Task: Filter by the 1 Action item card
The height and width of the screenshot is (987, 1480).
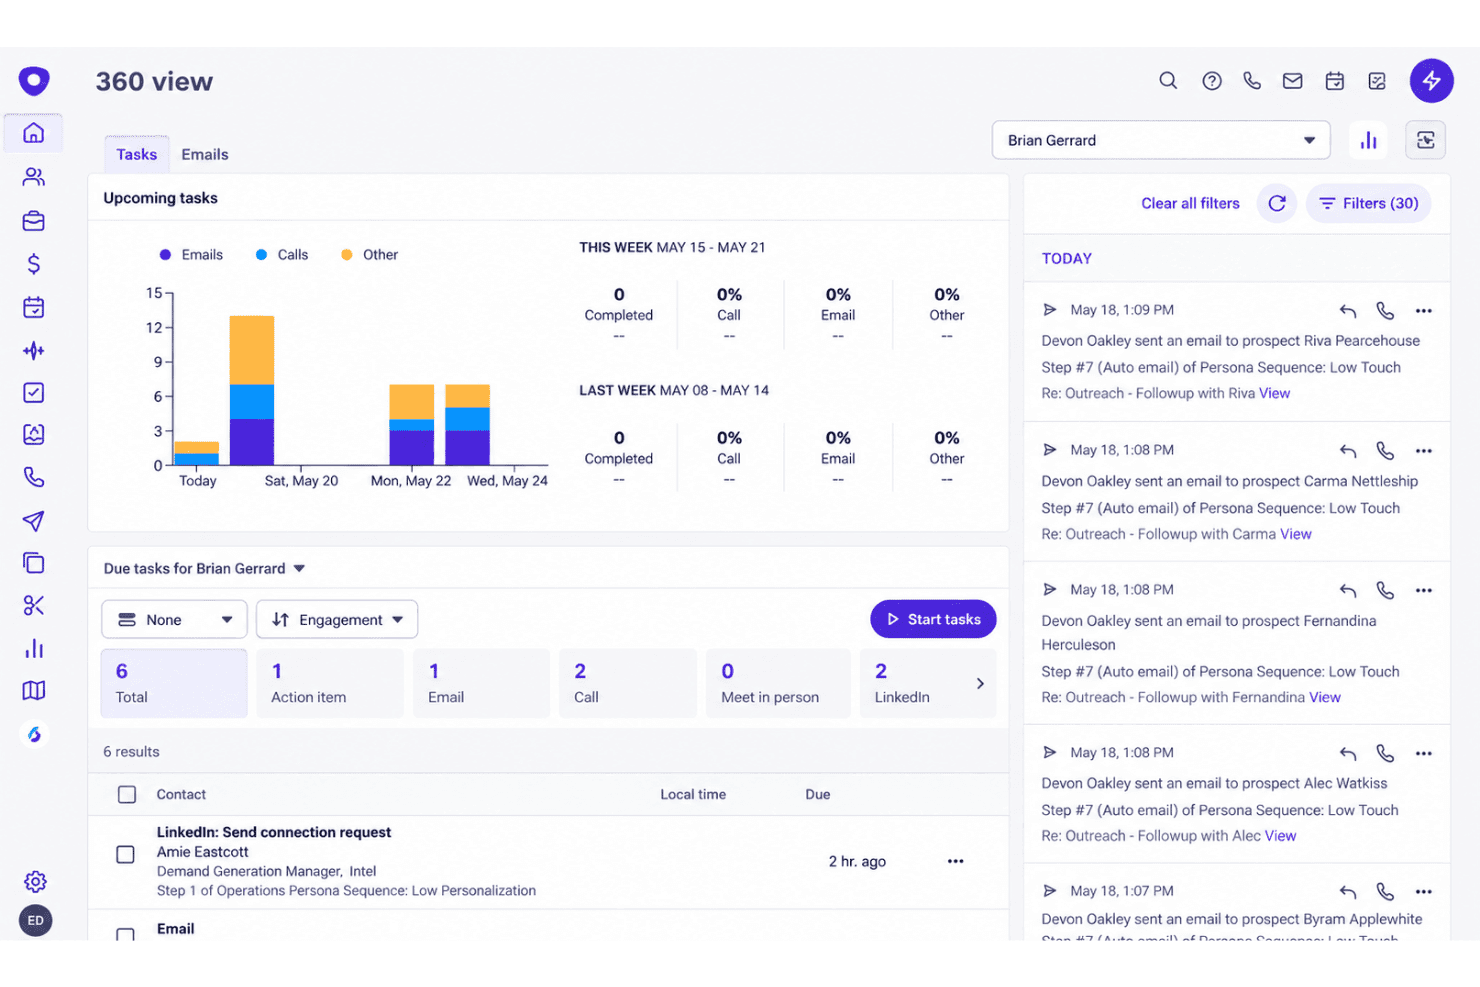Action: coord(330,683)
